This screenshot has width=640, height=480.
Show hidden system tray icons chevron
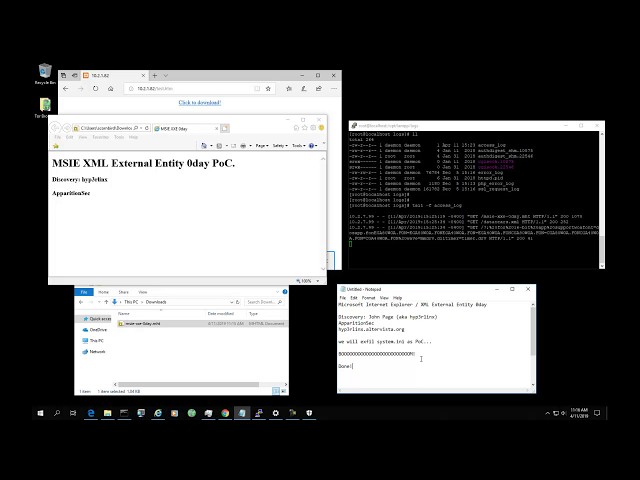[547, 413]
